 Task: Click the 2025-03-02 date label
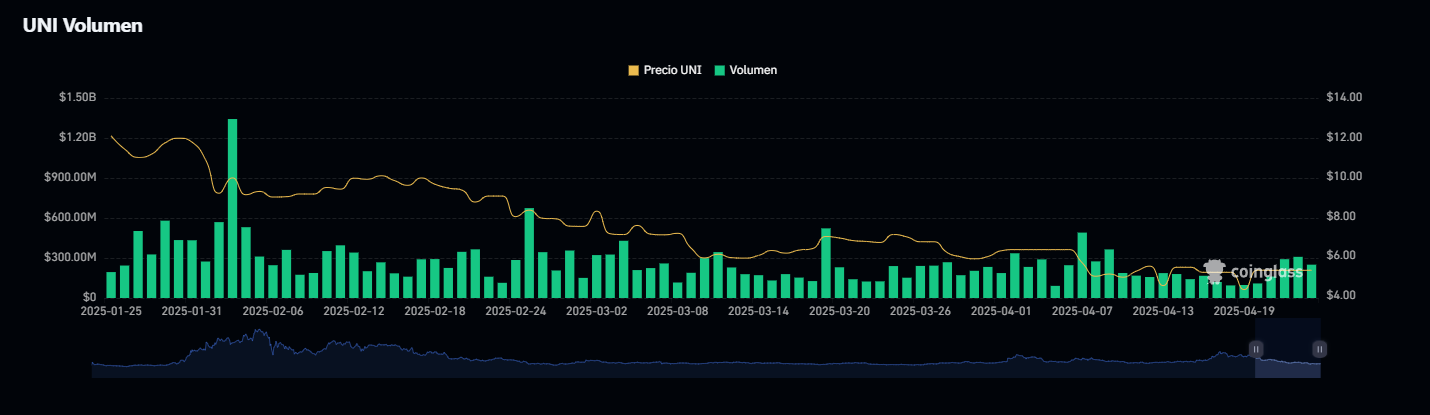pos(597,311)
